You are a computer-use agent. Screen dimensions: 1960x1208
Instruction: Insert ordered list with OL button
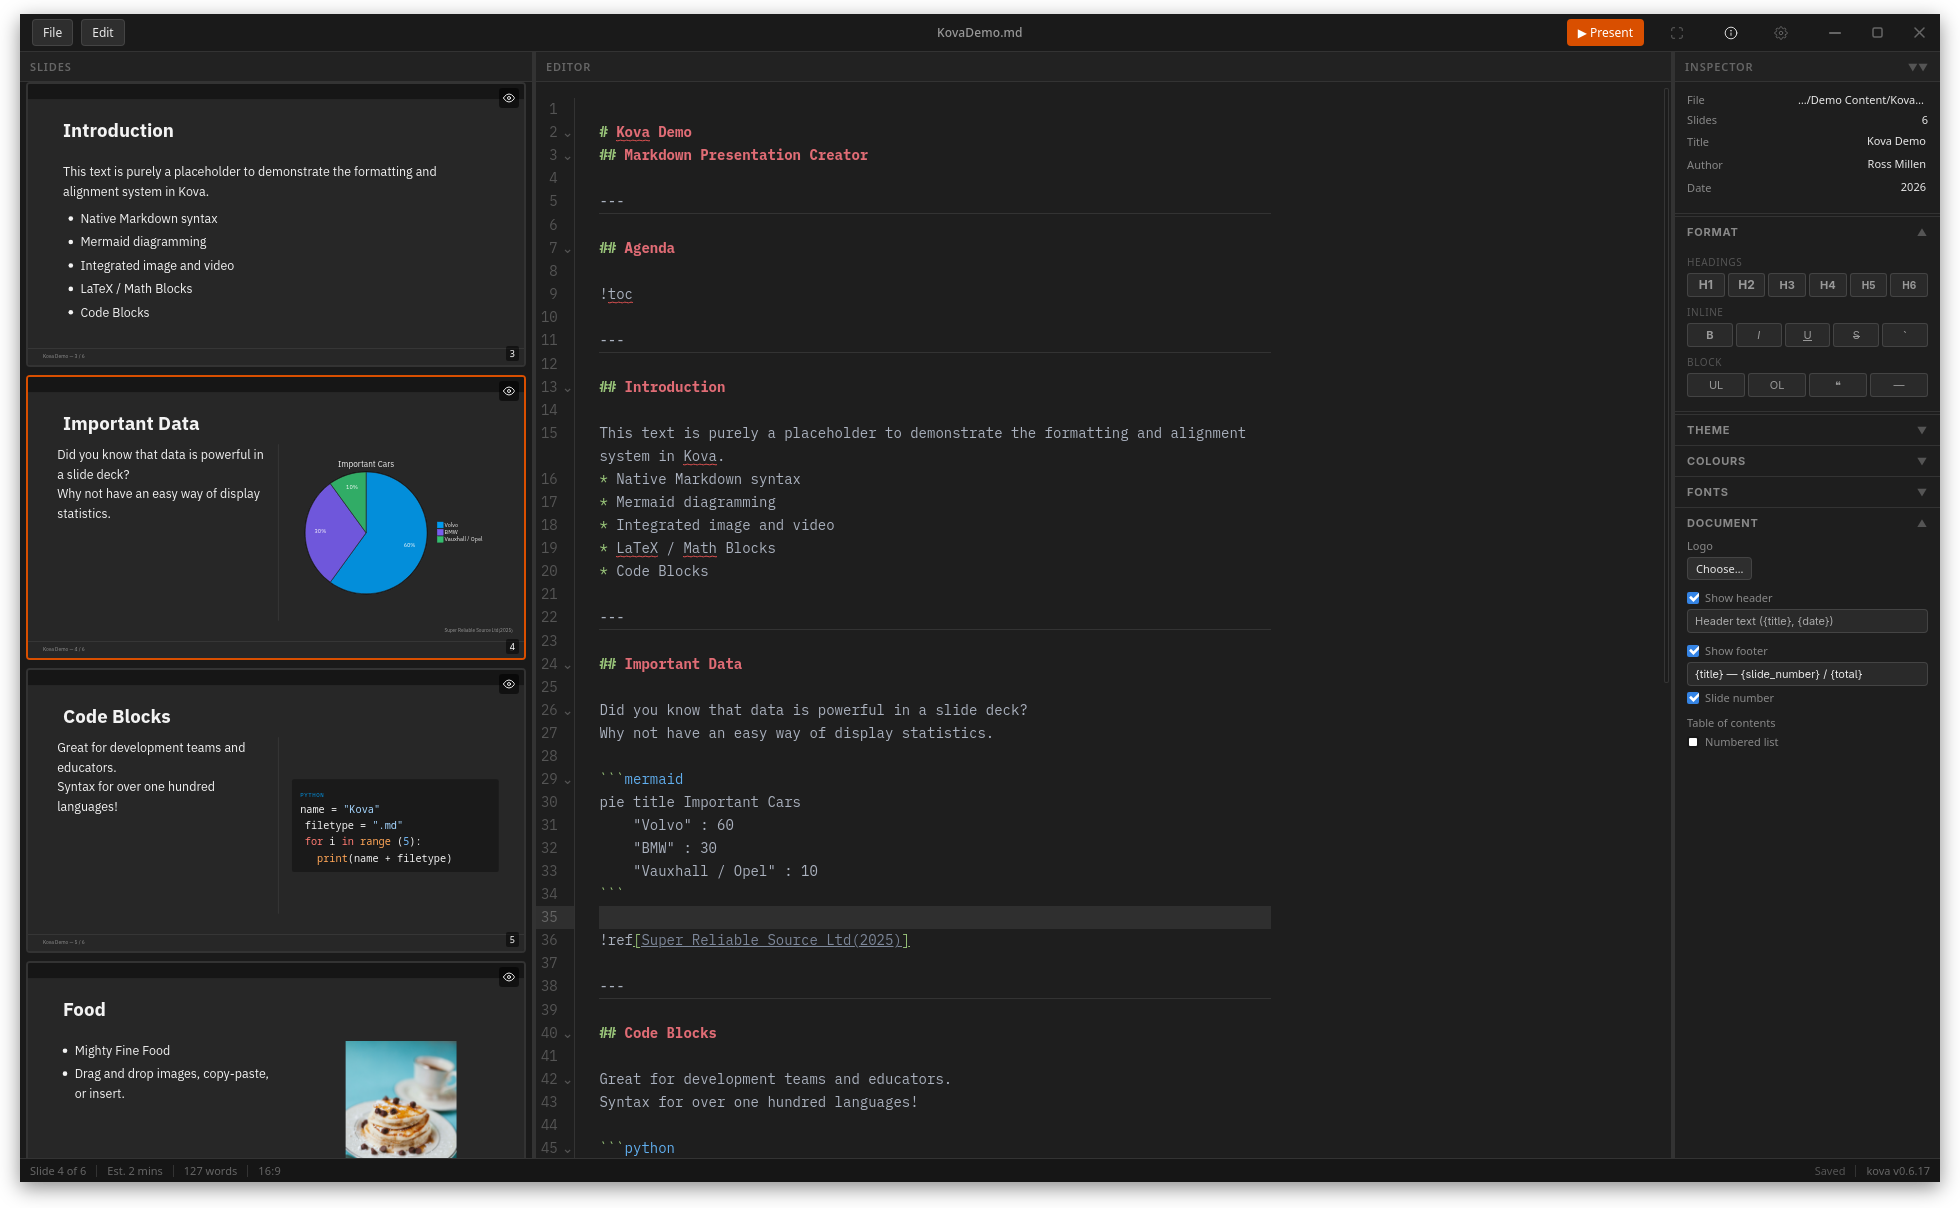click(1777, 385)
